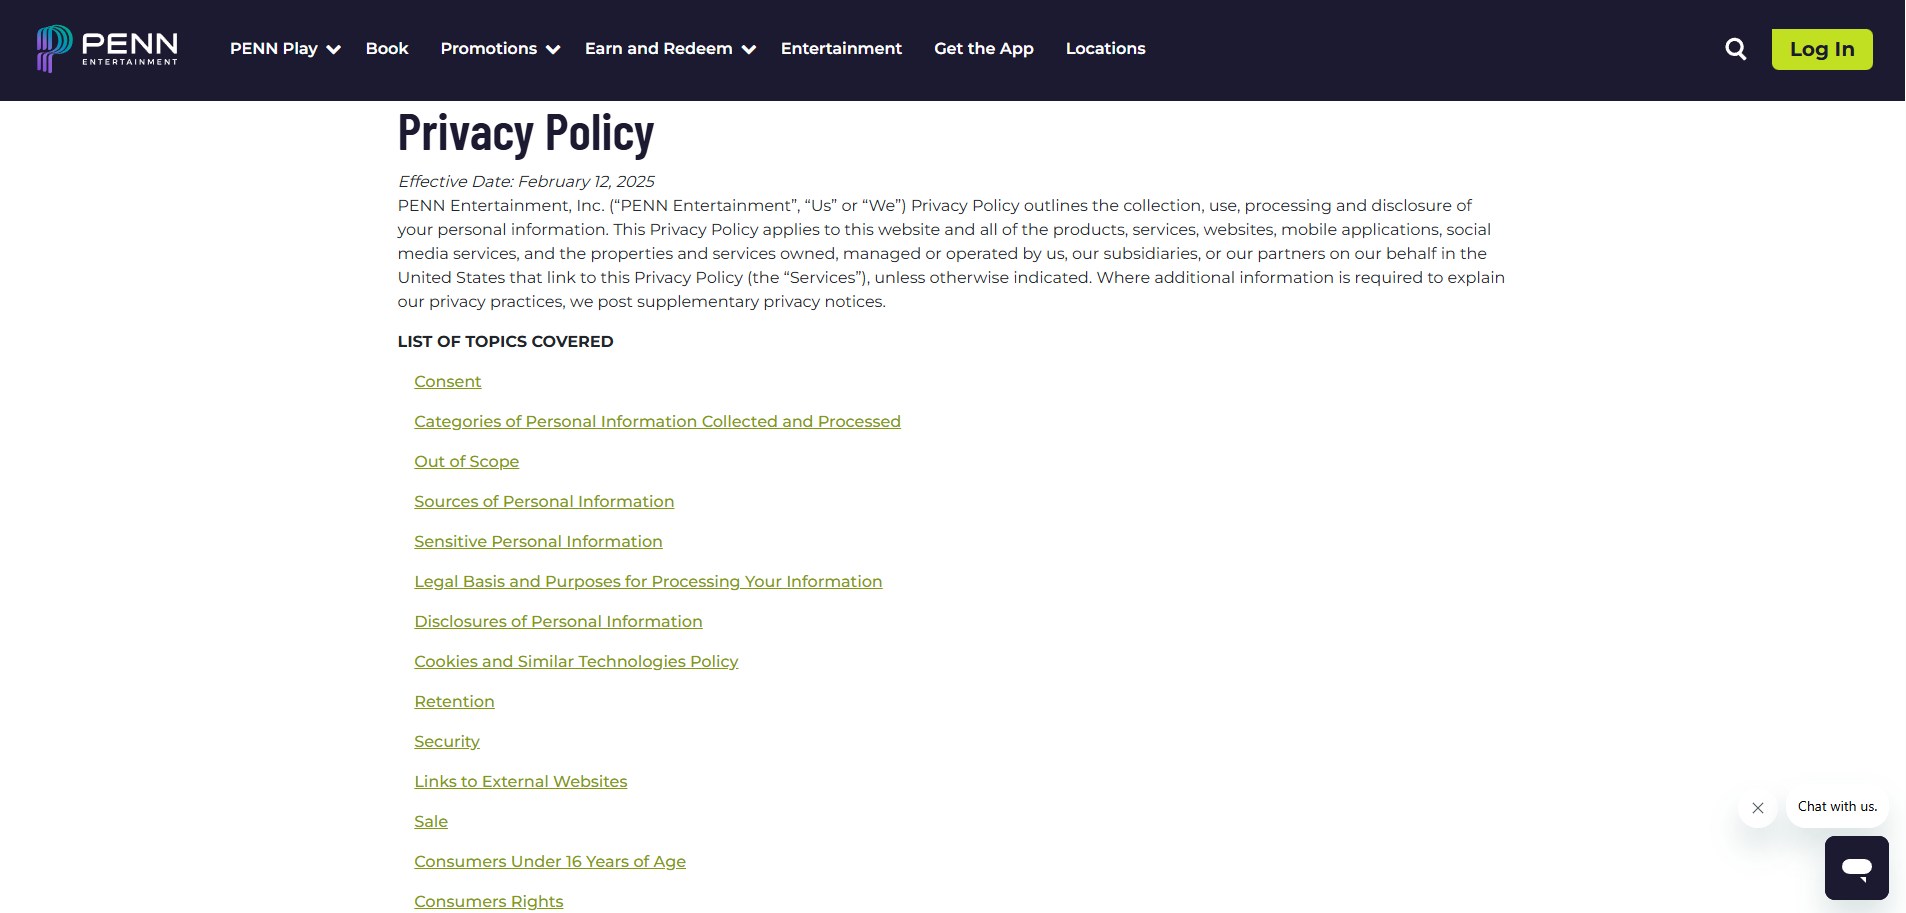Open the Locations navigation item
This screenshot has width=1906, height=913.
[1105, 49]
